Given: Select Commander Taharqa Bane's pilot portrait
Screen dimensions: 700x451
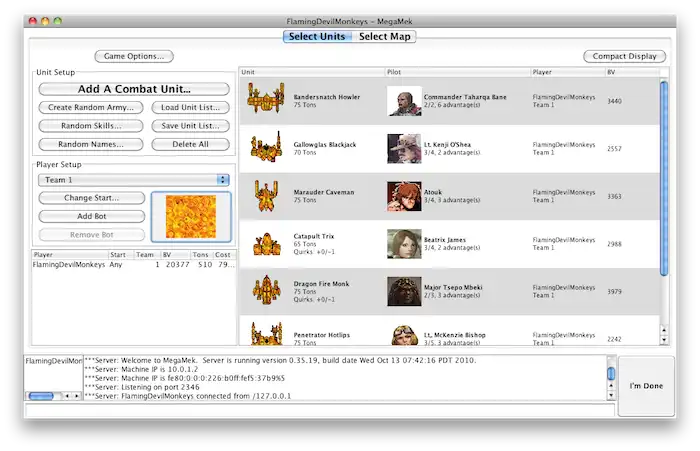Looking at the screenshot, I should pos(404,101).
